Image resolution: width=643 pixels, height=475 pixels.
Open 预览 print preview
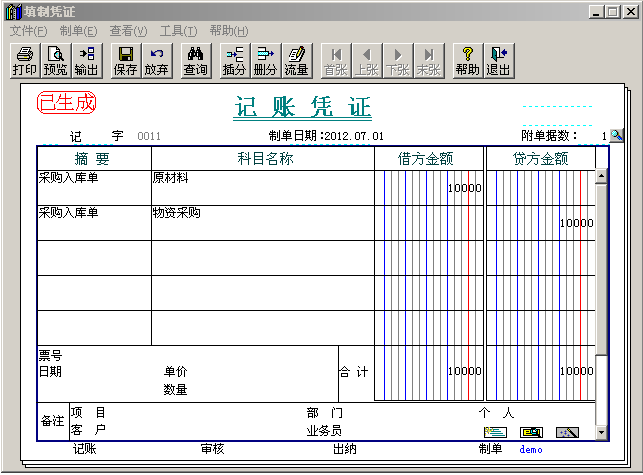tap(55, 61)
